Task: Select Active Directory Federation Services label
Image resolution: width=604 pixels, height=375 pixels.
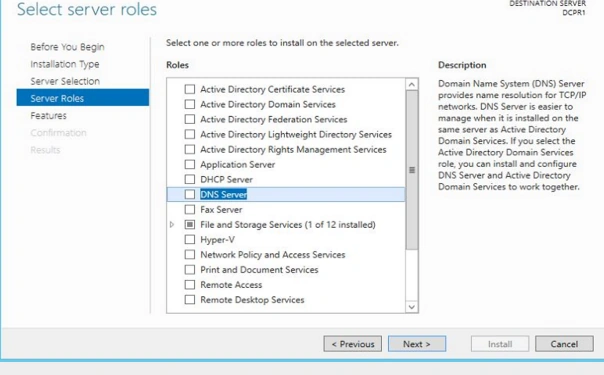Action: (273, 119)
